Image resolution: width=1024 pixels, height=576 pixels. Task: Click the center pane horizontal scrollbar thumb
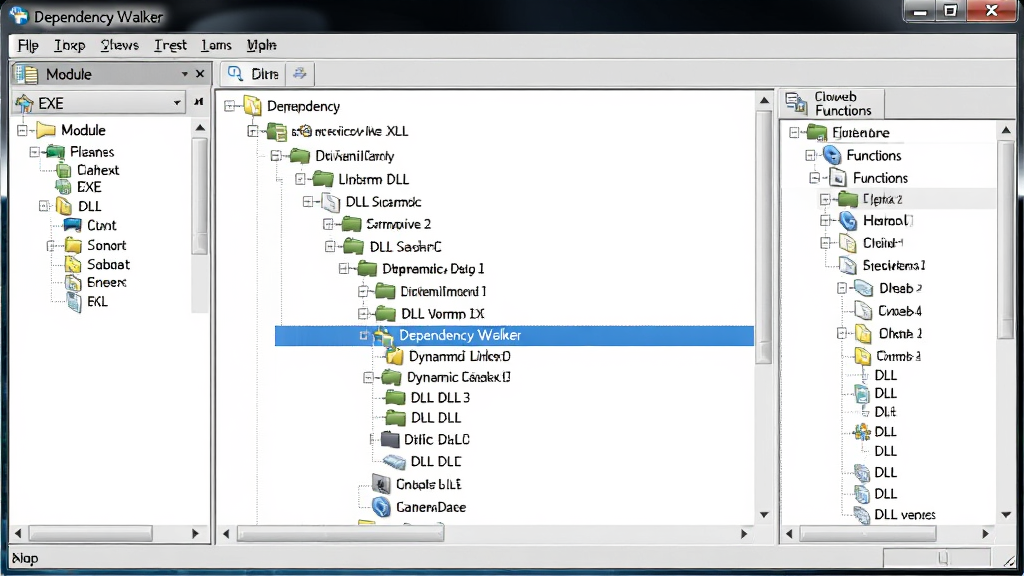tap(340, 534)
